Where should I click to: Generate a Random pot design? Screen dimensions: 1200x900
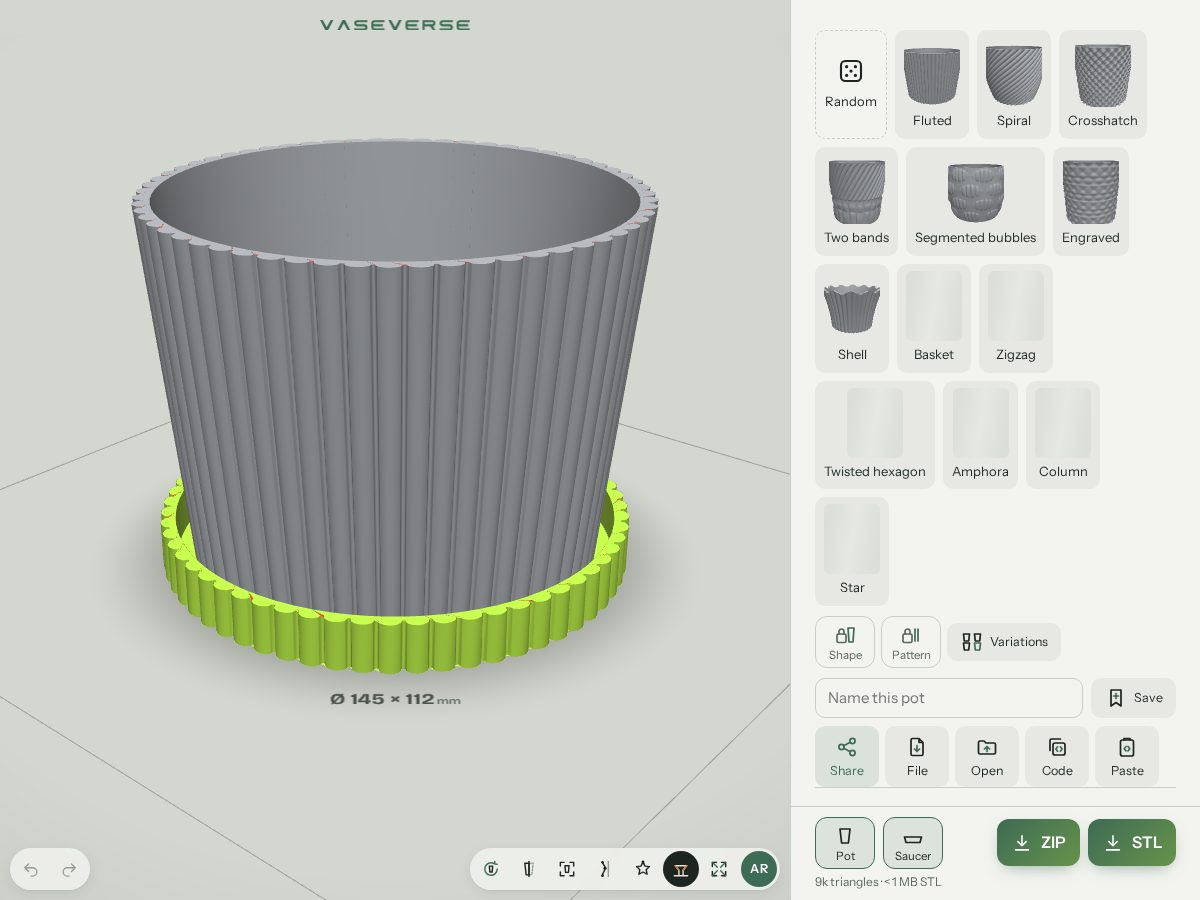851,84
